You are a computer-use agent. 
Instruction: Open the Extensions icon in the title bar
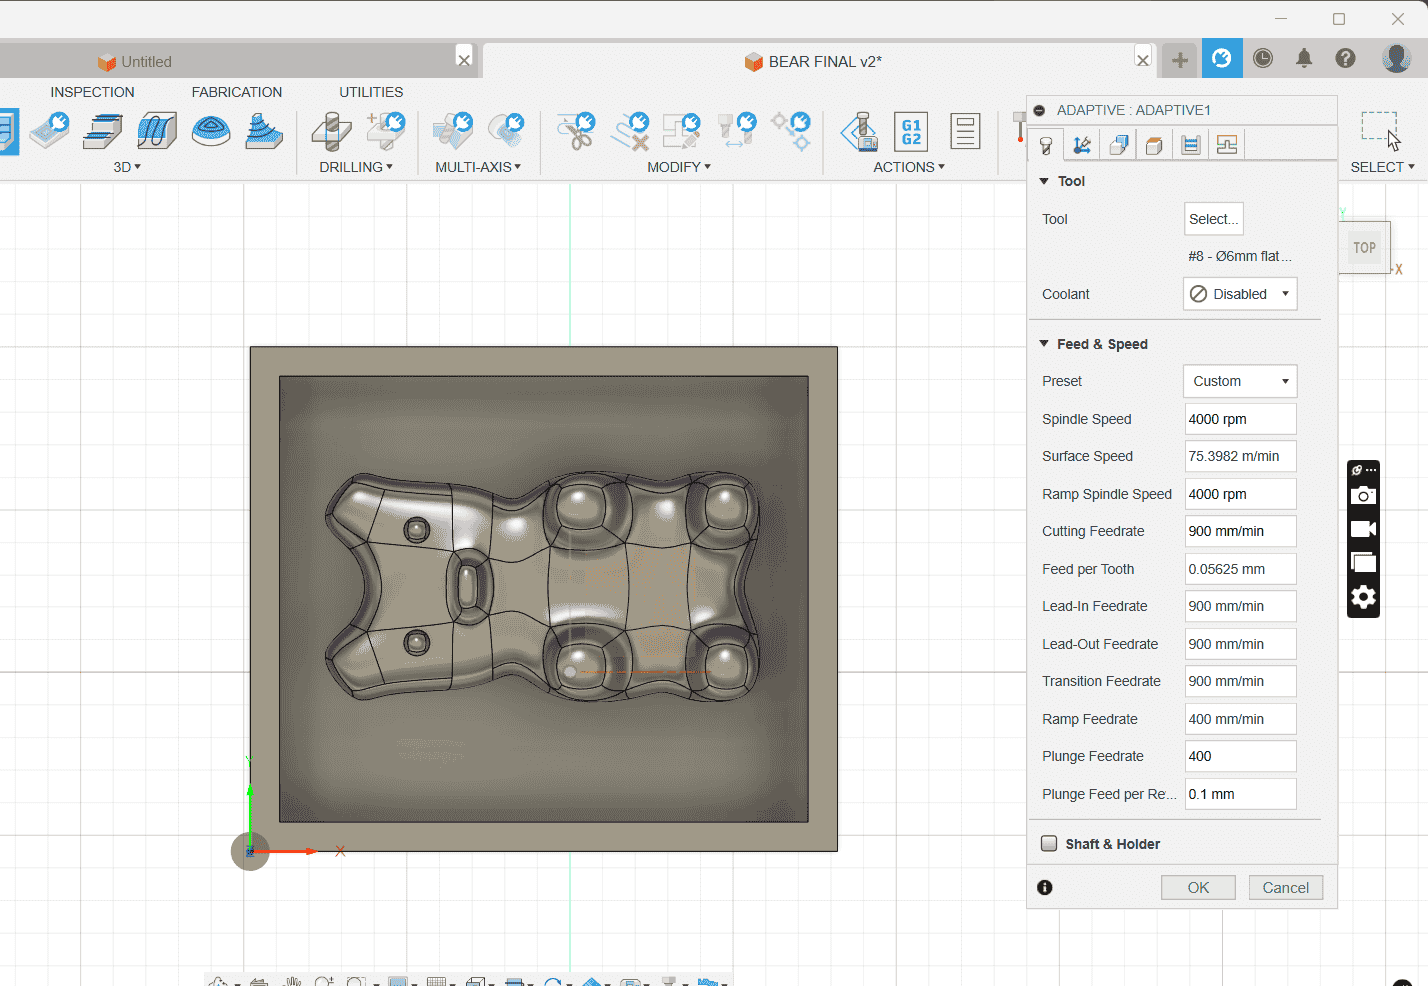(x=1222, y=59)
